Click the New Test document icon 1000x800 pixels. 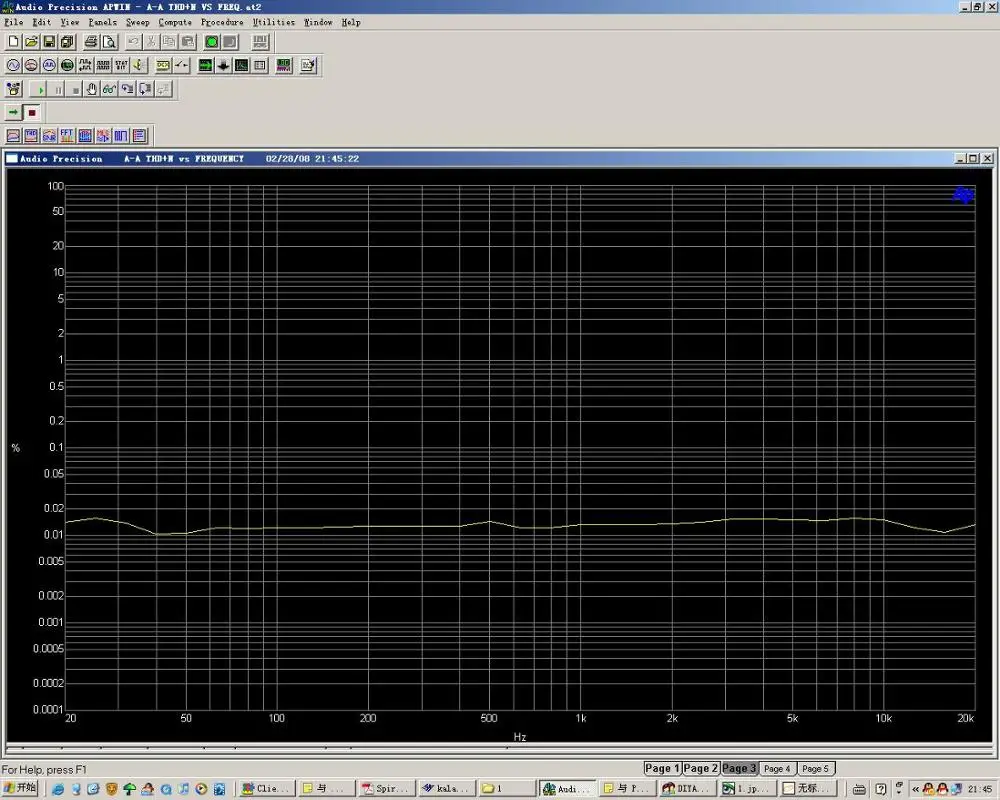(x=13, y=42)
